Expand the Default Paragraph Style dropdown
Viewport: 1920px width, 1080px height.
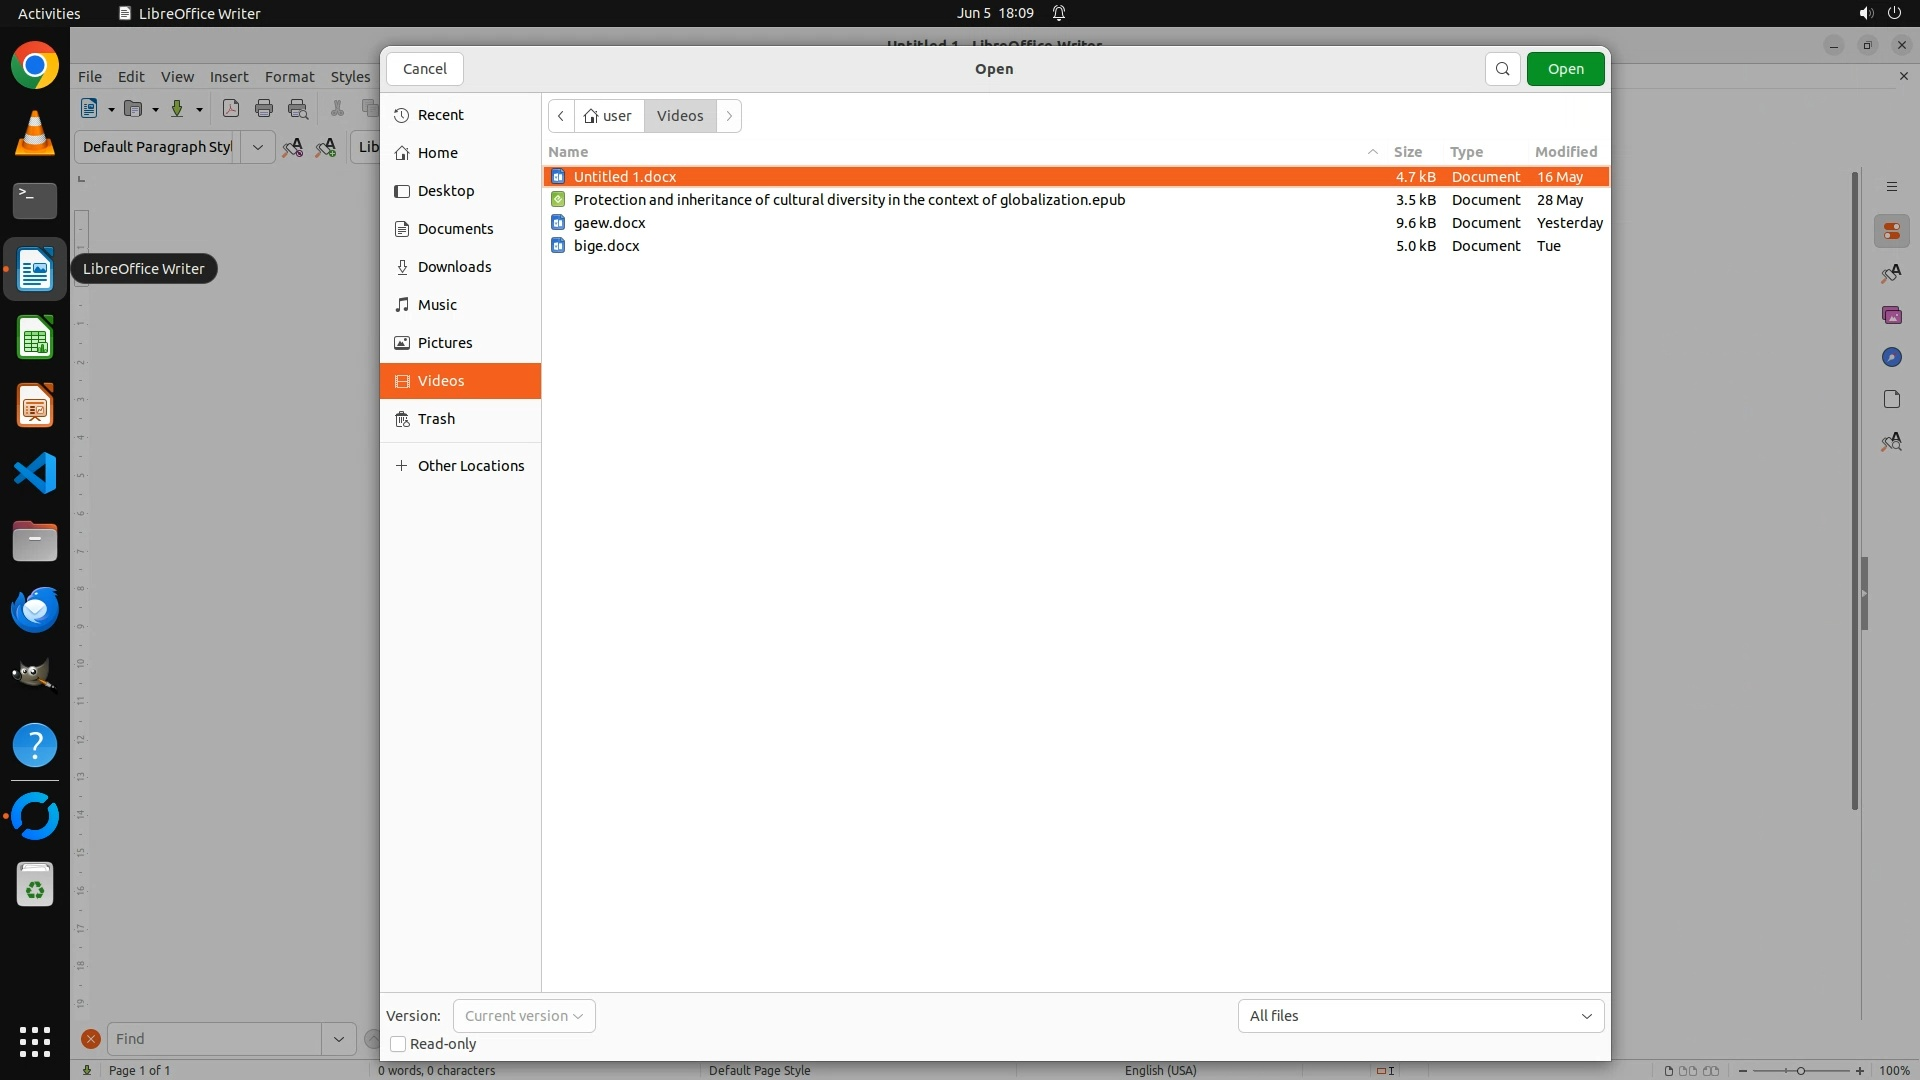point(257,147)
